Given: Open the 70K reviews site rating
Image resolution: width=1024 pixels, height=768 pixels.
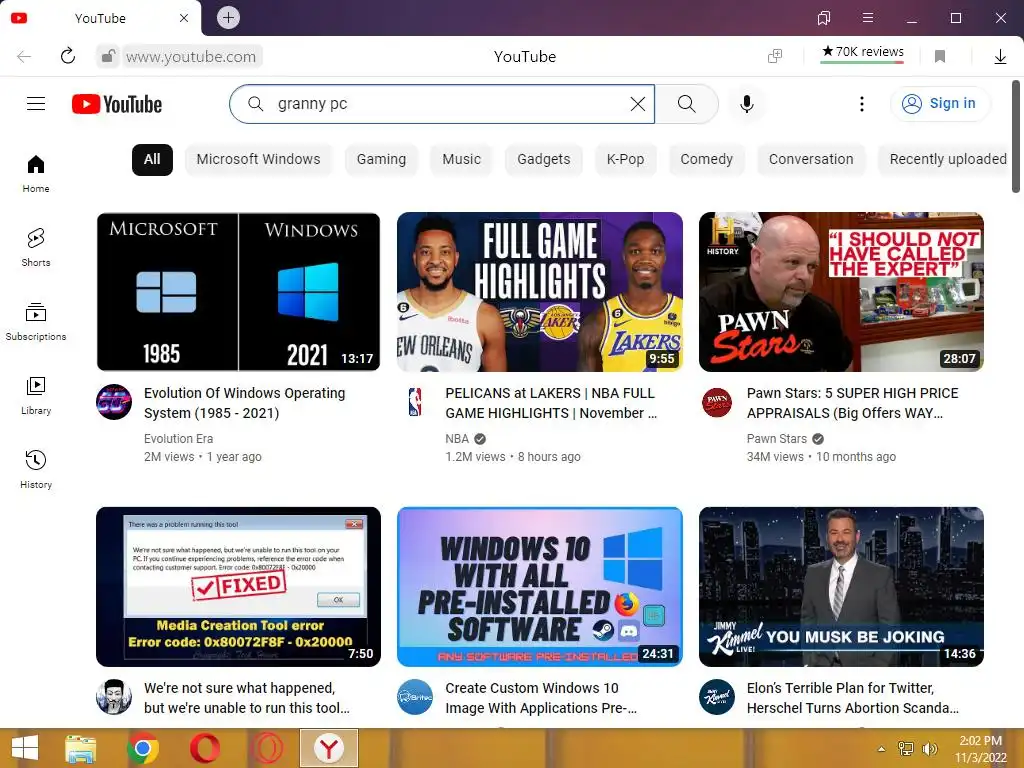Looking at the screenshot, I should point(862,53).
